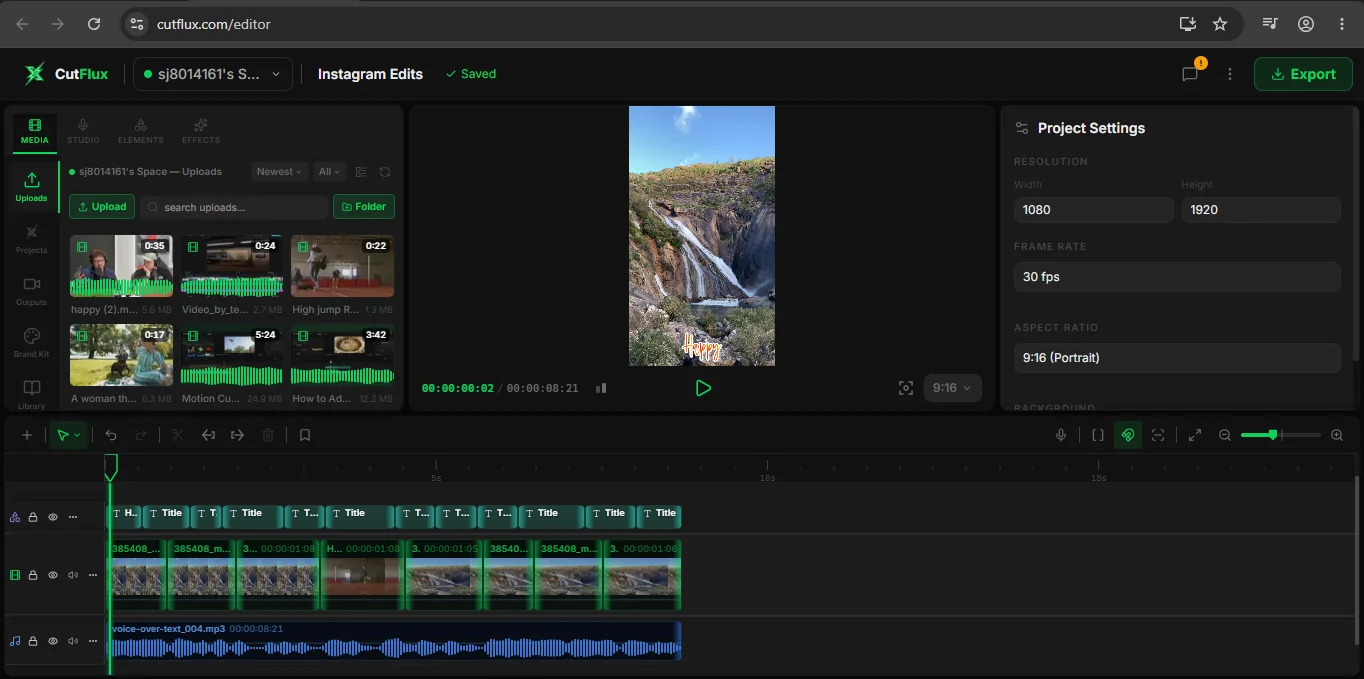Click the microphone record voiceover icon
Screen dimensions: 1364x679
tap(1061, 435)
